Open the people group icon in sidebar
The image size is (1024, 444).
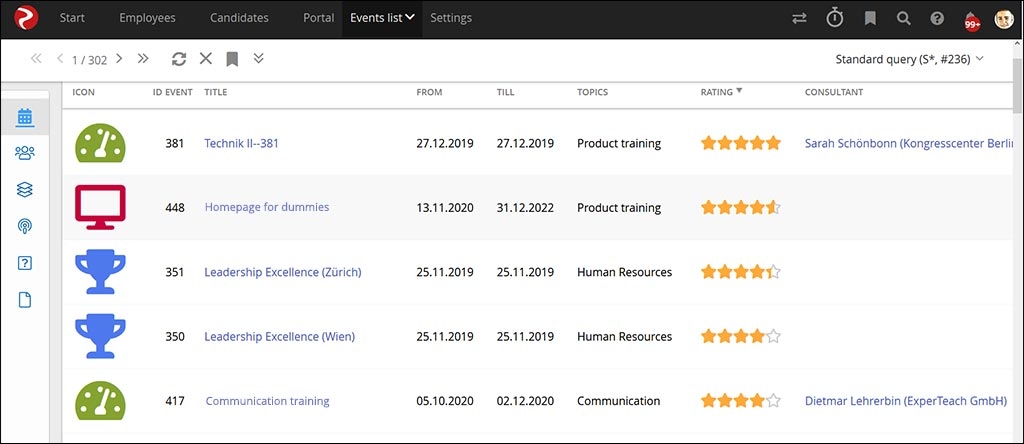tap(25, 153)
